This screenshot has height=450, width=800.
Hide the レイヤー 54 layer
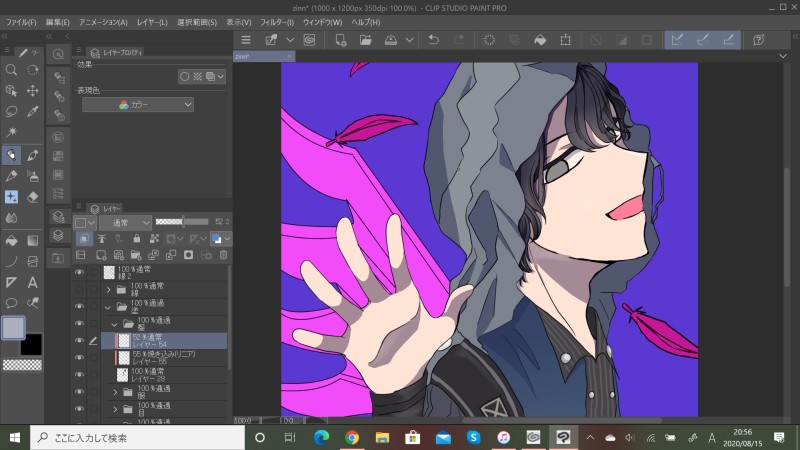(x=79, y=341)
